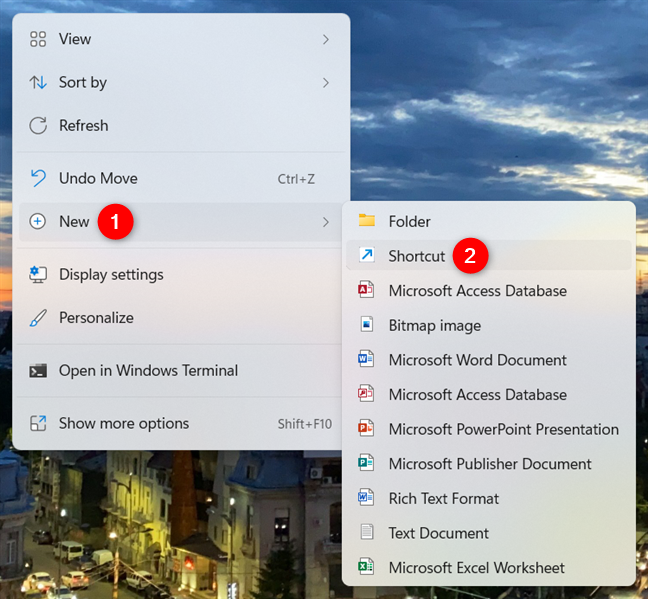The width and height of the screenshot is (648, 599).
Task: Click the Microsoft PowerPoint Presentation icon
Action: coord(366,428)
